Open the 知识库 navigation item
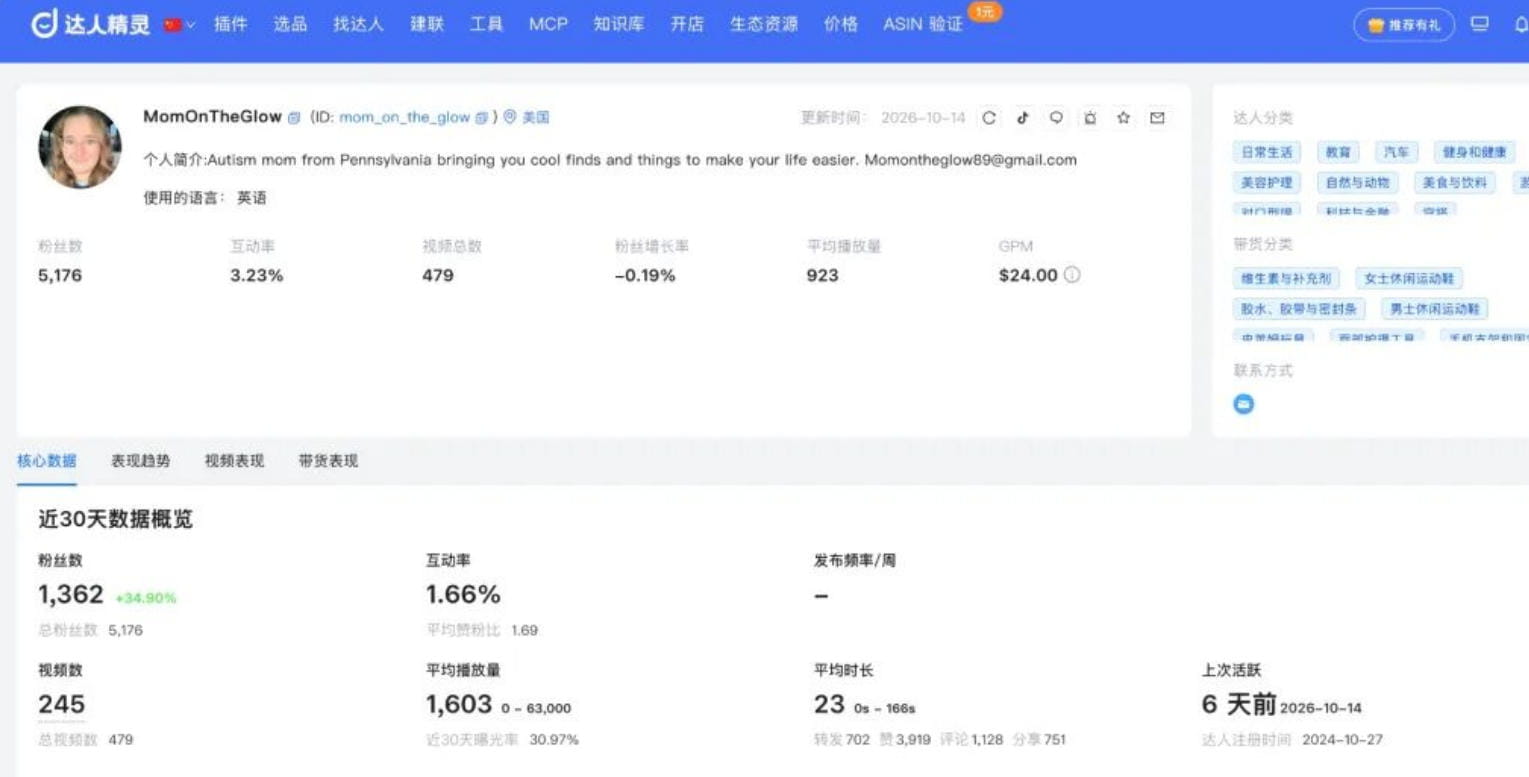The image size is (1529, 777). [x=619, y=24]
